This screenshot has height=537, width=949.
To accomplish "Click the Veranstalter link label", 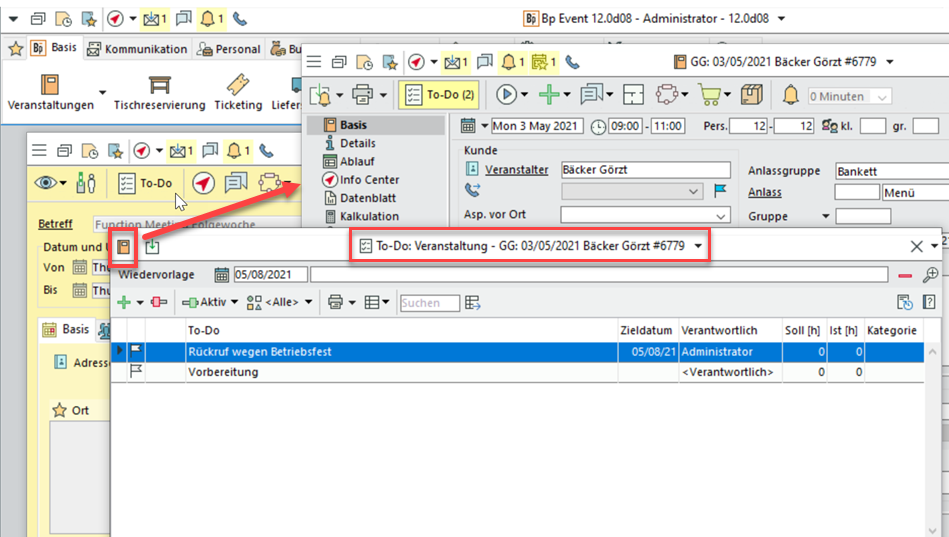I will click(x=516, y=170).
